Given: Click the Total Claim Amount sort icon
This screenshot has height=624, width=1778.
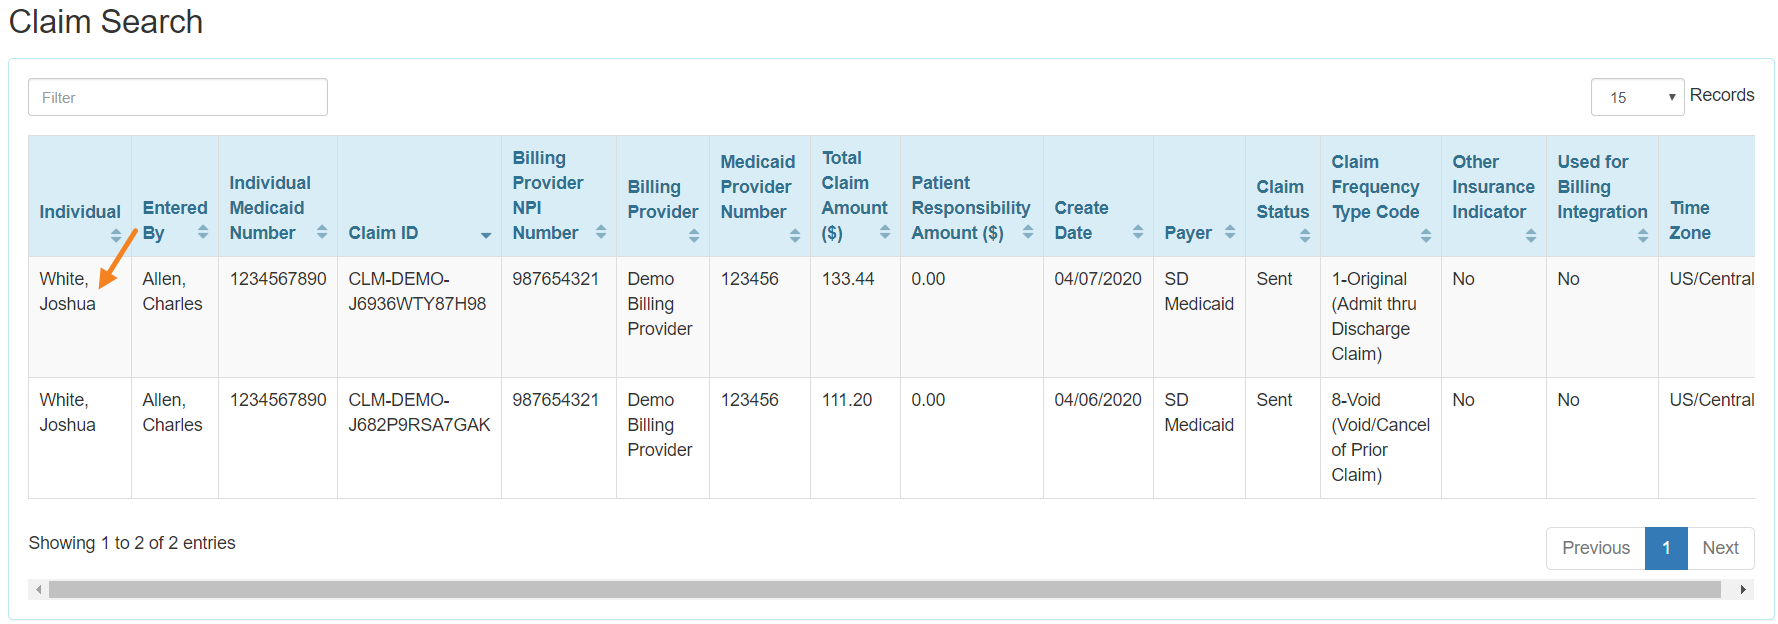Looking at the screenshot, I should click(885, 232).
